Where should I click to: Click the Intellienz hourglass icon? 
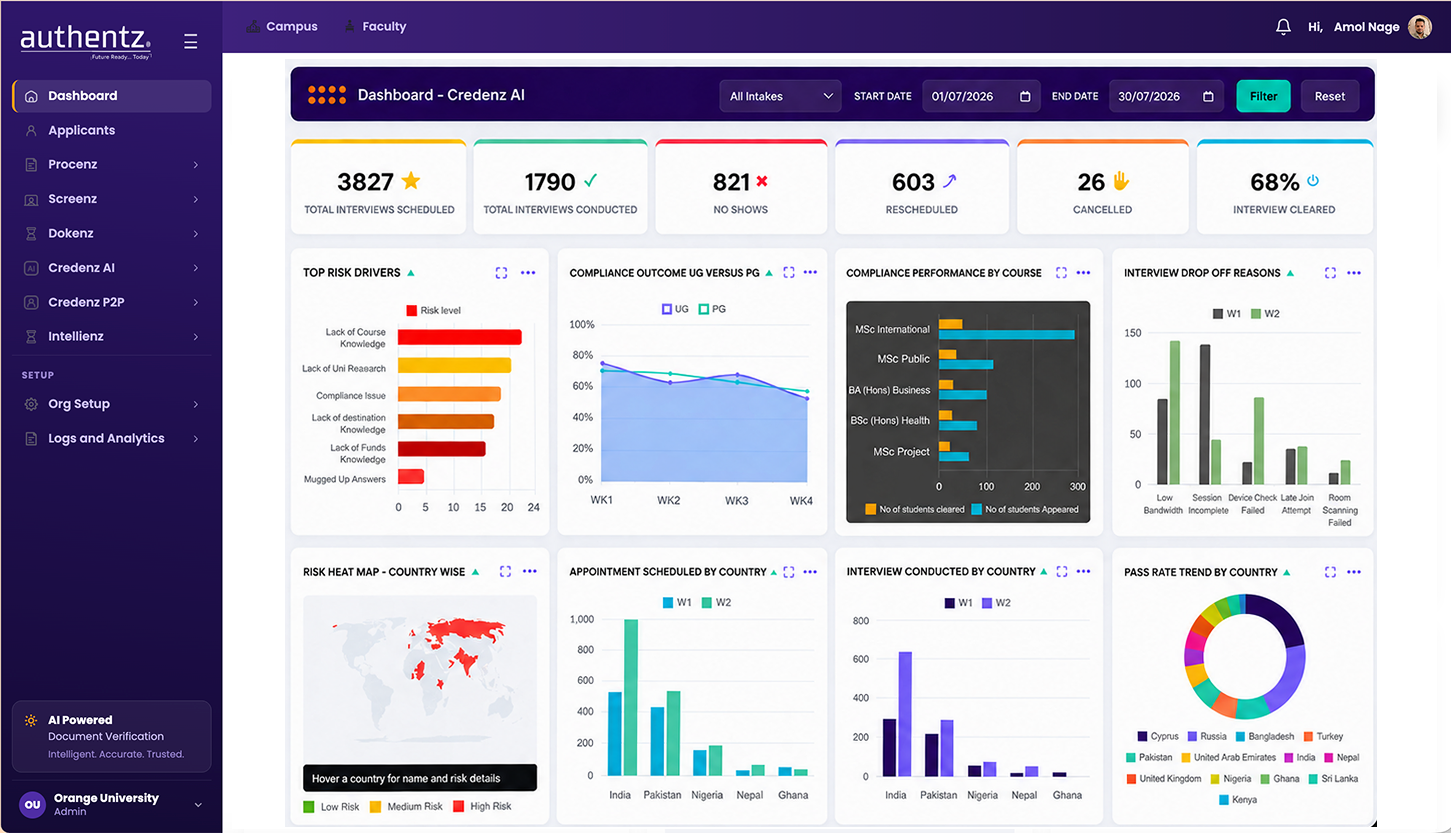tap(31, 337)
